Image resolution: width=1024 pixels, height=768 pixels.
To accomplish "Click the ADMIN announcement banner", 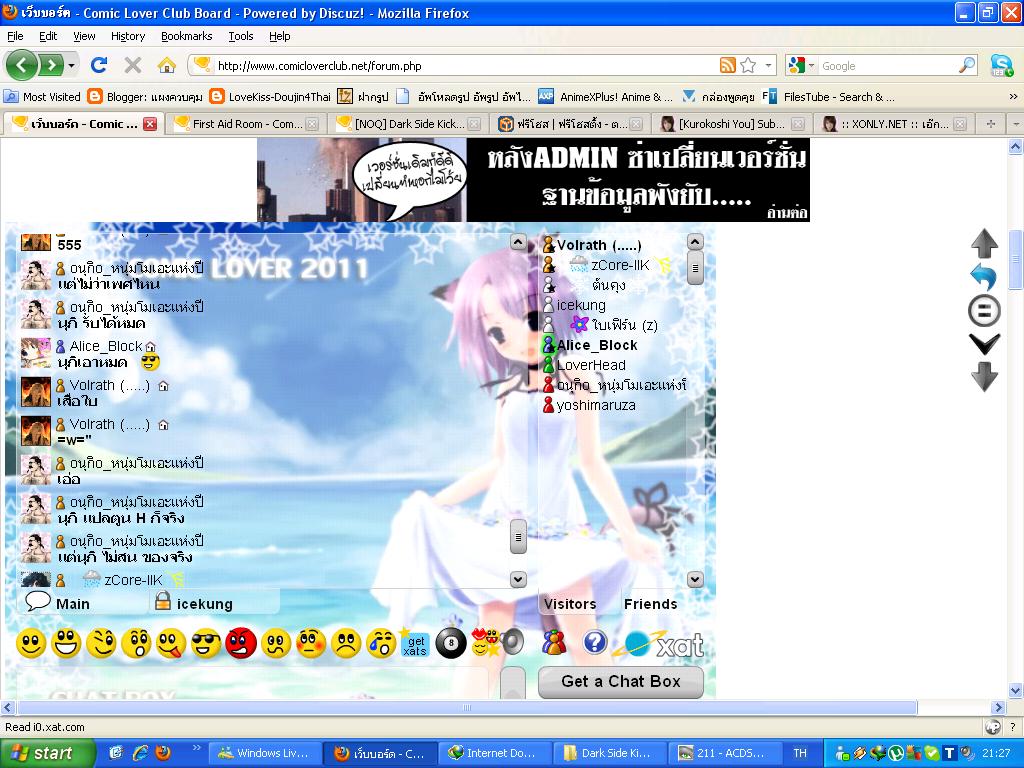I will (x=533, y=180).
